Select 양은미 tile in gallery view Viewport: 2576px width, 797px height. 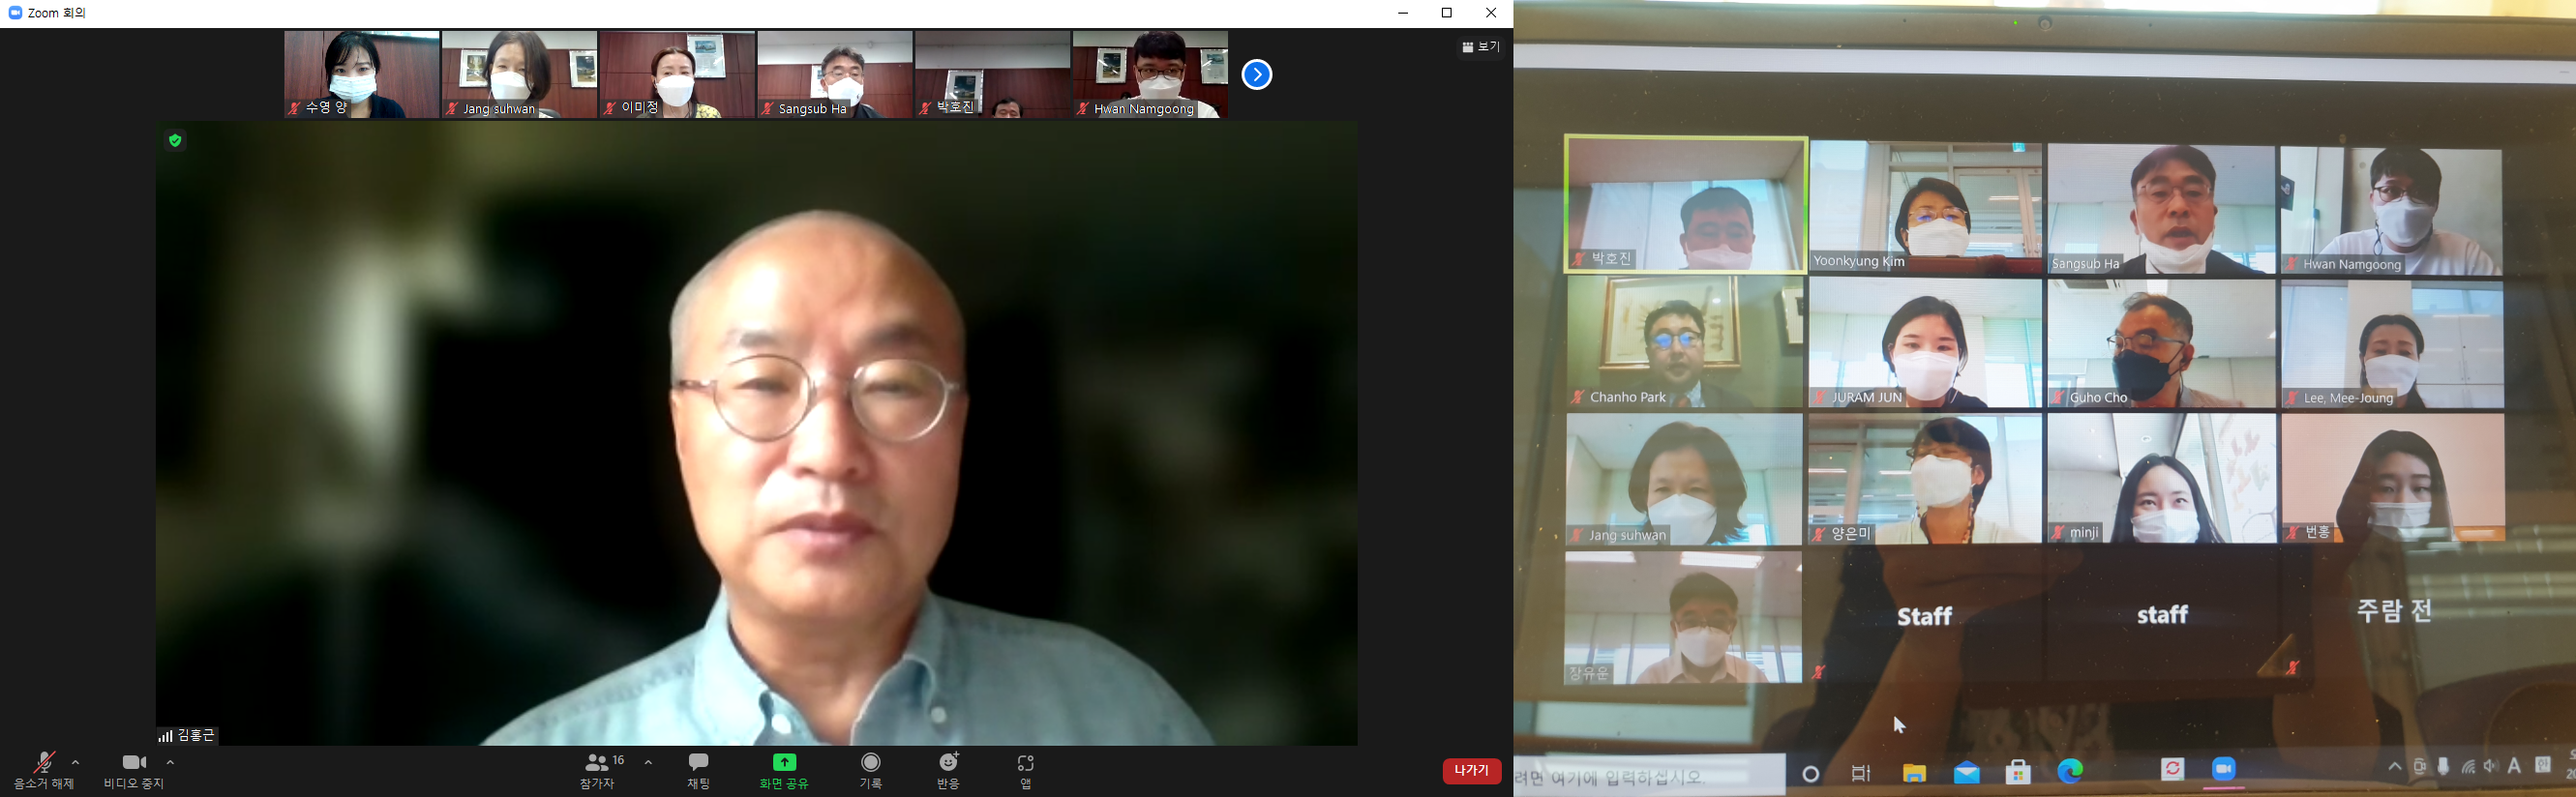click(x=1925, y=480)
